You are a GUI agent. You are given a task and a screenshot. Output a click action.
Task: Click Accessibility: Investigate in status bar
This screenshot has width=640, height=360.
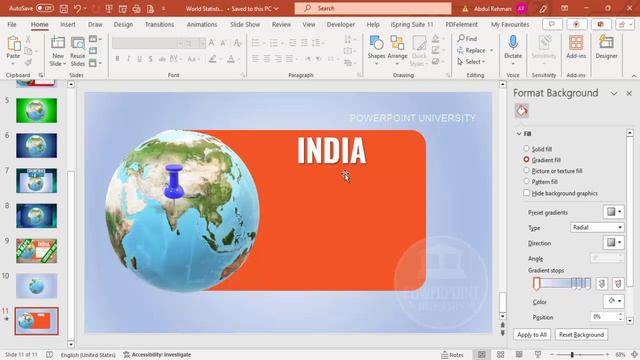(157, 355)
